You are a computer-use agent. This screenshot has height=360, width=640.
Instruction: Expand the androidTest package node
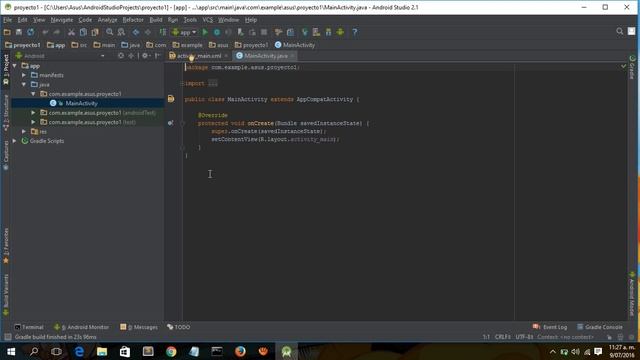(33, 112)
